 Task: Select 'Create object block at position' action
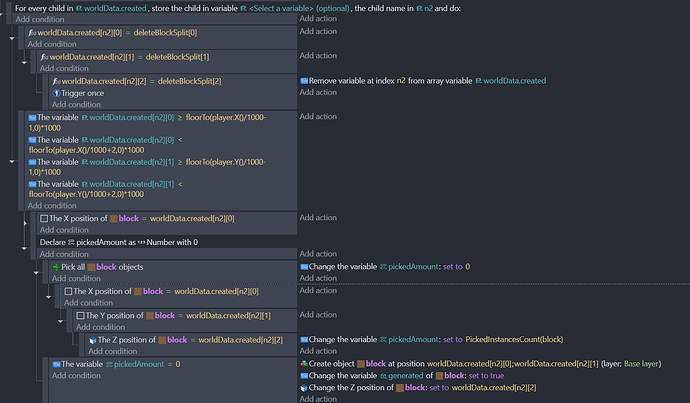(x=481, y=364)
